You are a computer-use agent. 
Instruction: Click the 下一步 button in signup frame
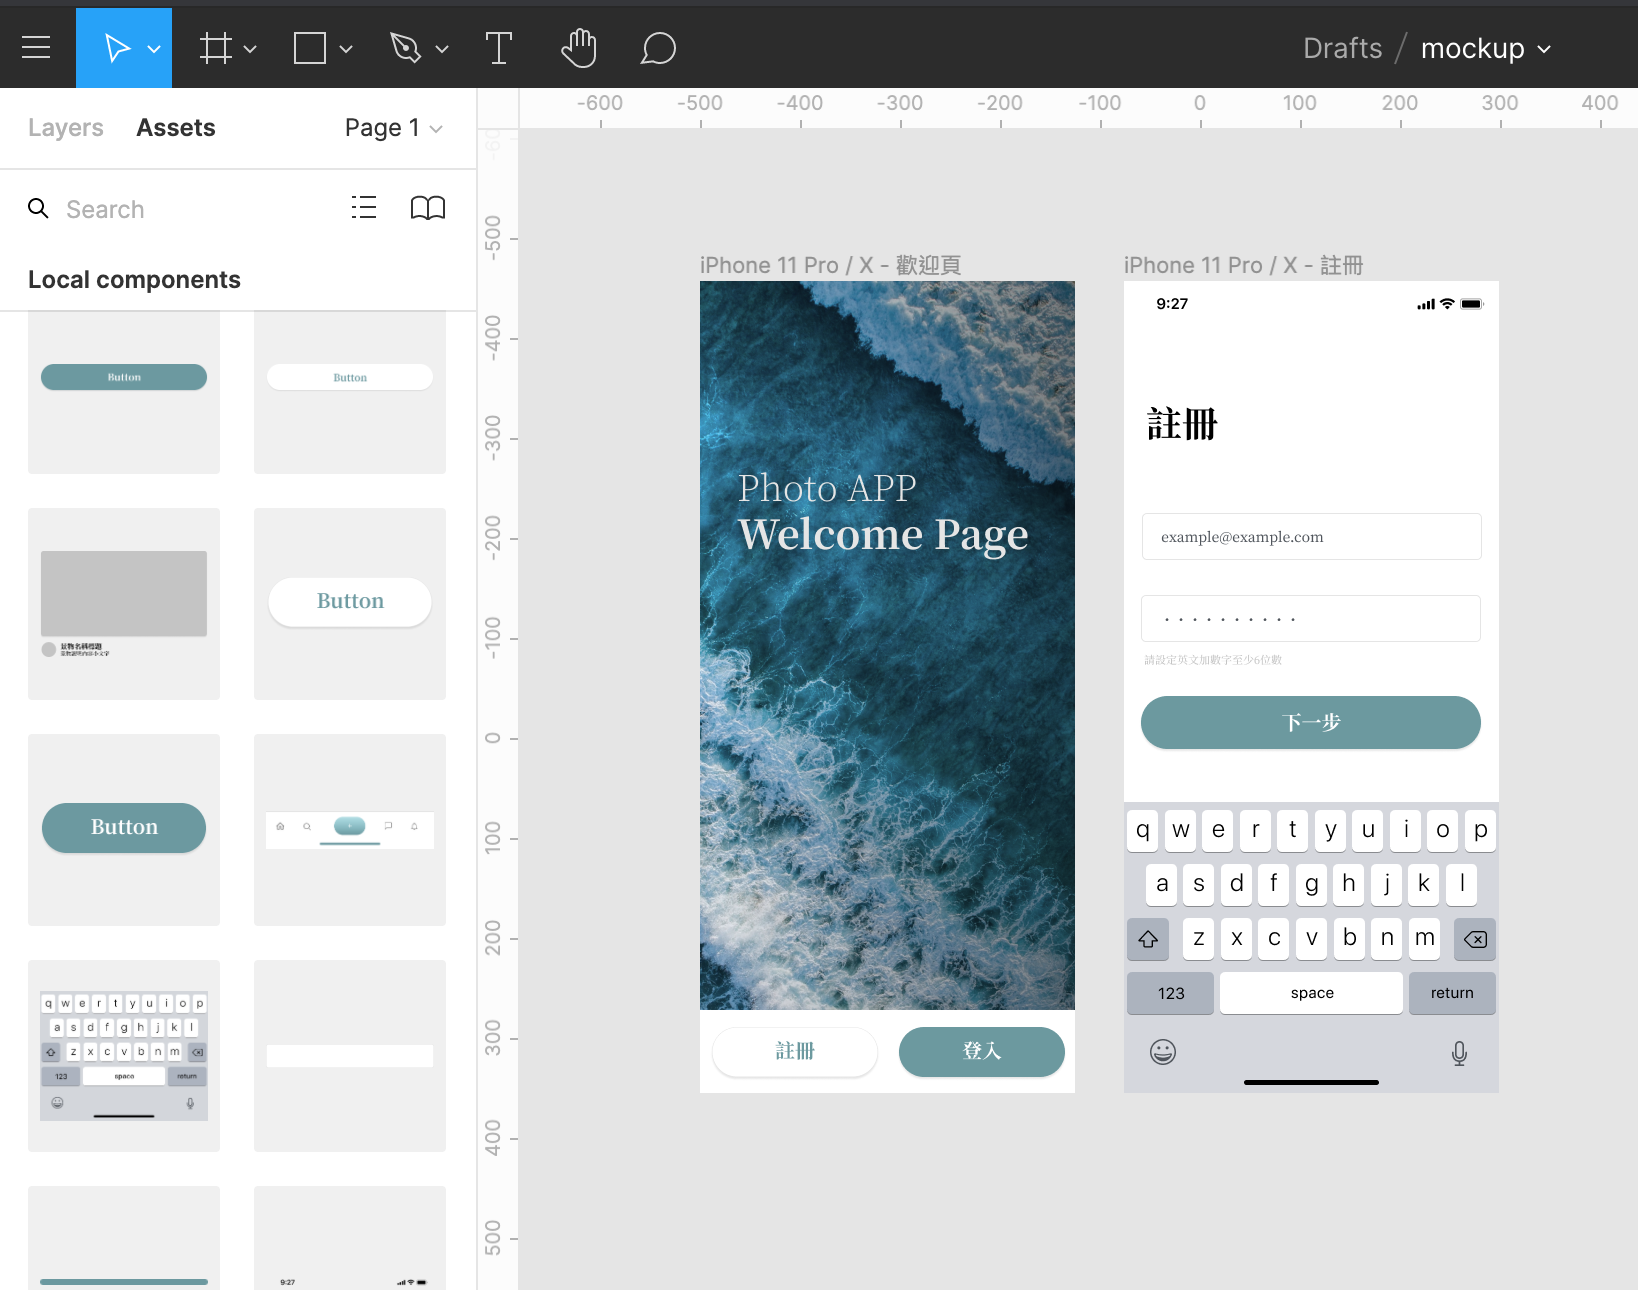point(1310,722)
